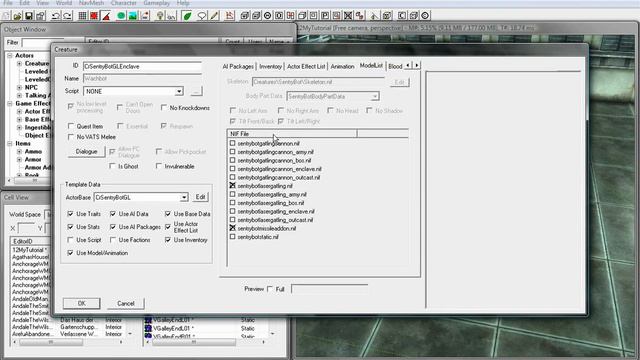
Task: Click the NIF File column header
Action: (x=292, y=134)
